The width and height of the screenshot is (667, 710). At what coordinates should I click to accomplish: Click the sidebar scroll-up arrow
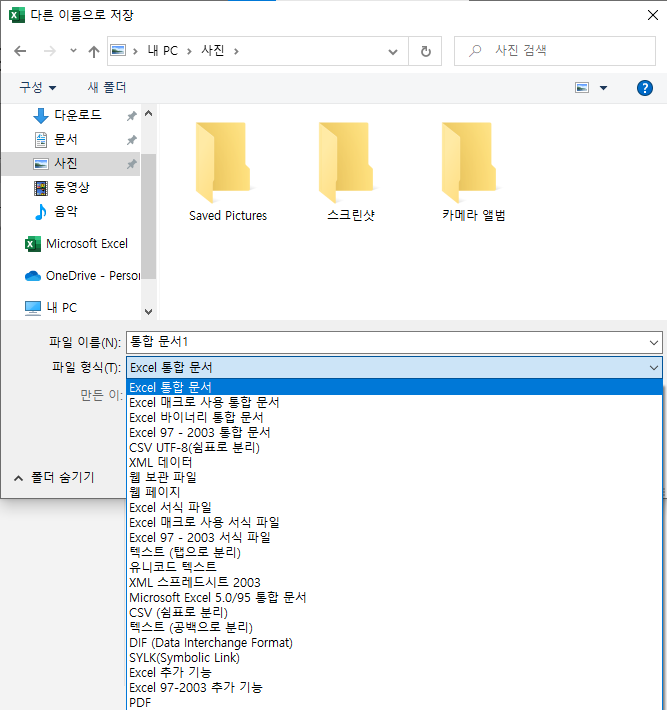pyautogui.click(x=149, y=113)
